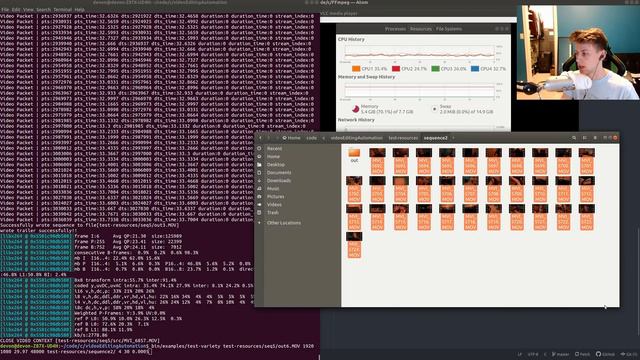Open the View menu in the terminal

tap(28, 9)
